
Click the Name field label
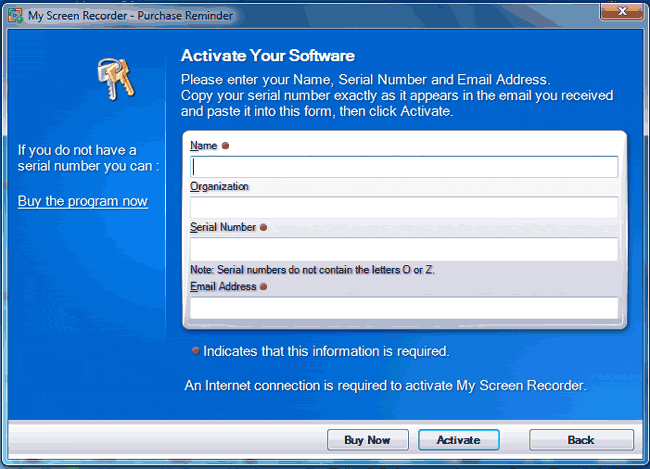pos(204,146)
